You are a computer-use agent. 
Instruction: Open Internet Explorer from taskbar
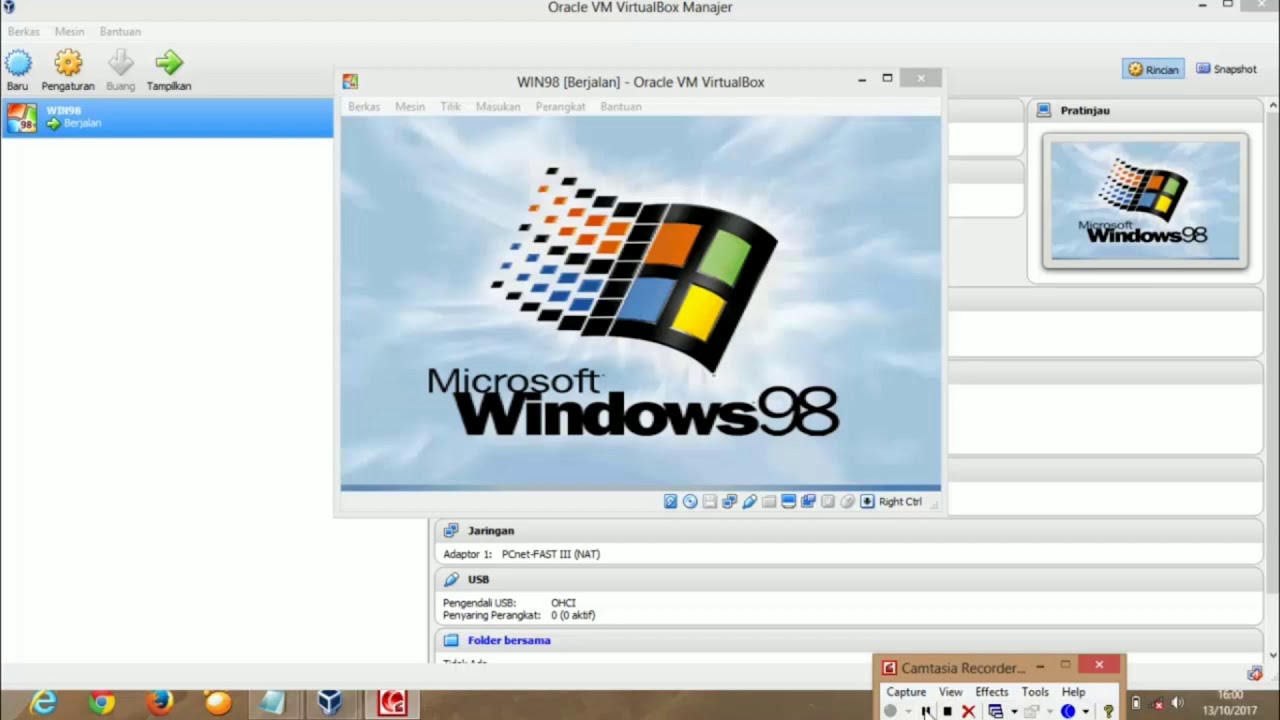[43, 704]
